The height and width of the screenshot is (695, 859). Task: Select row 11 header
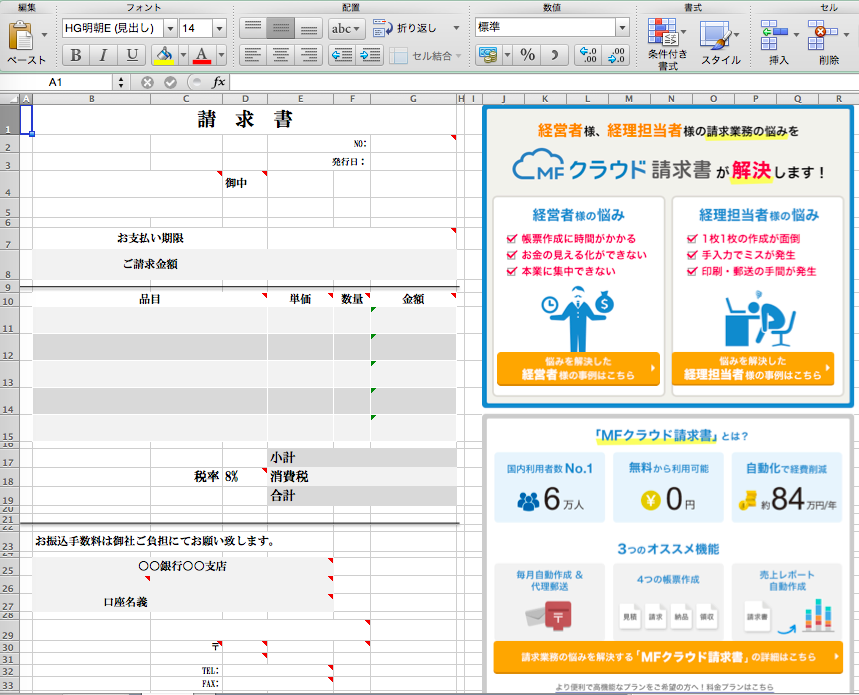[9, 320]
